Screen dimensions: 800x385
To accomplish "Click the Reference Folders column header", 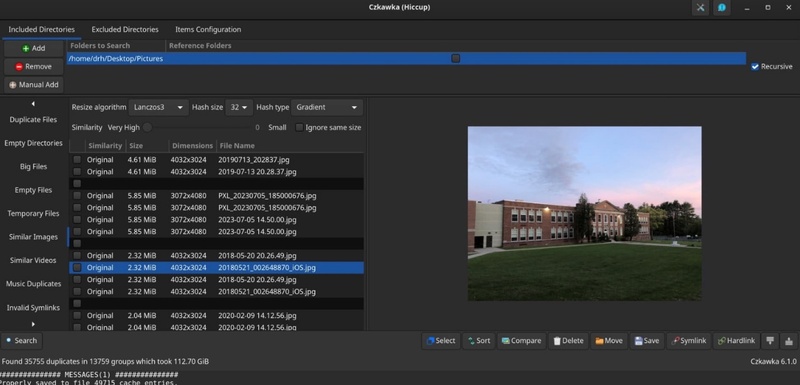I will [456, 46].
